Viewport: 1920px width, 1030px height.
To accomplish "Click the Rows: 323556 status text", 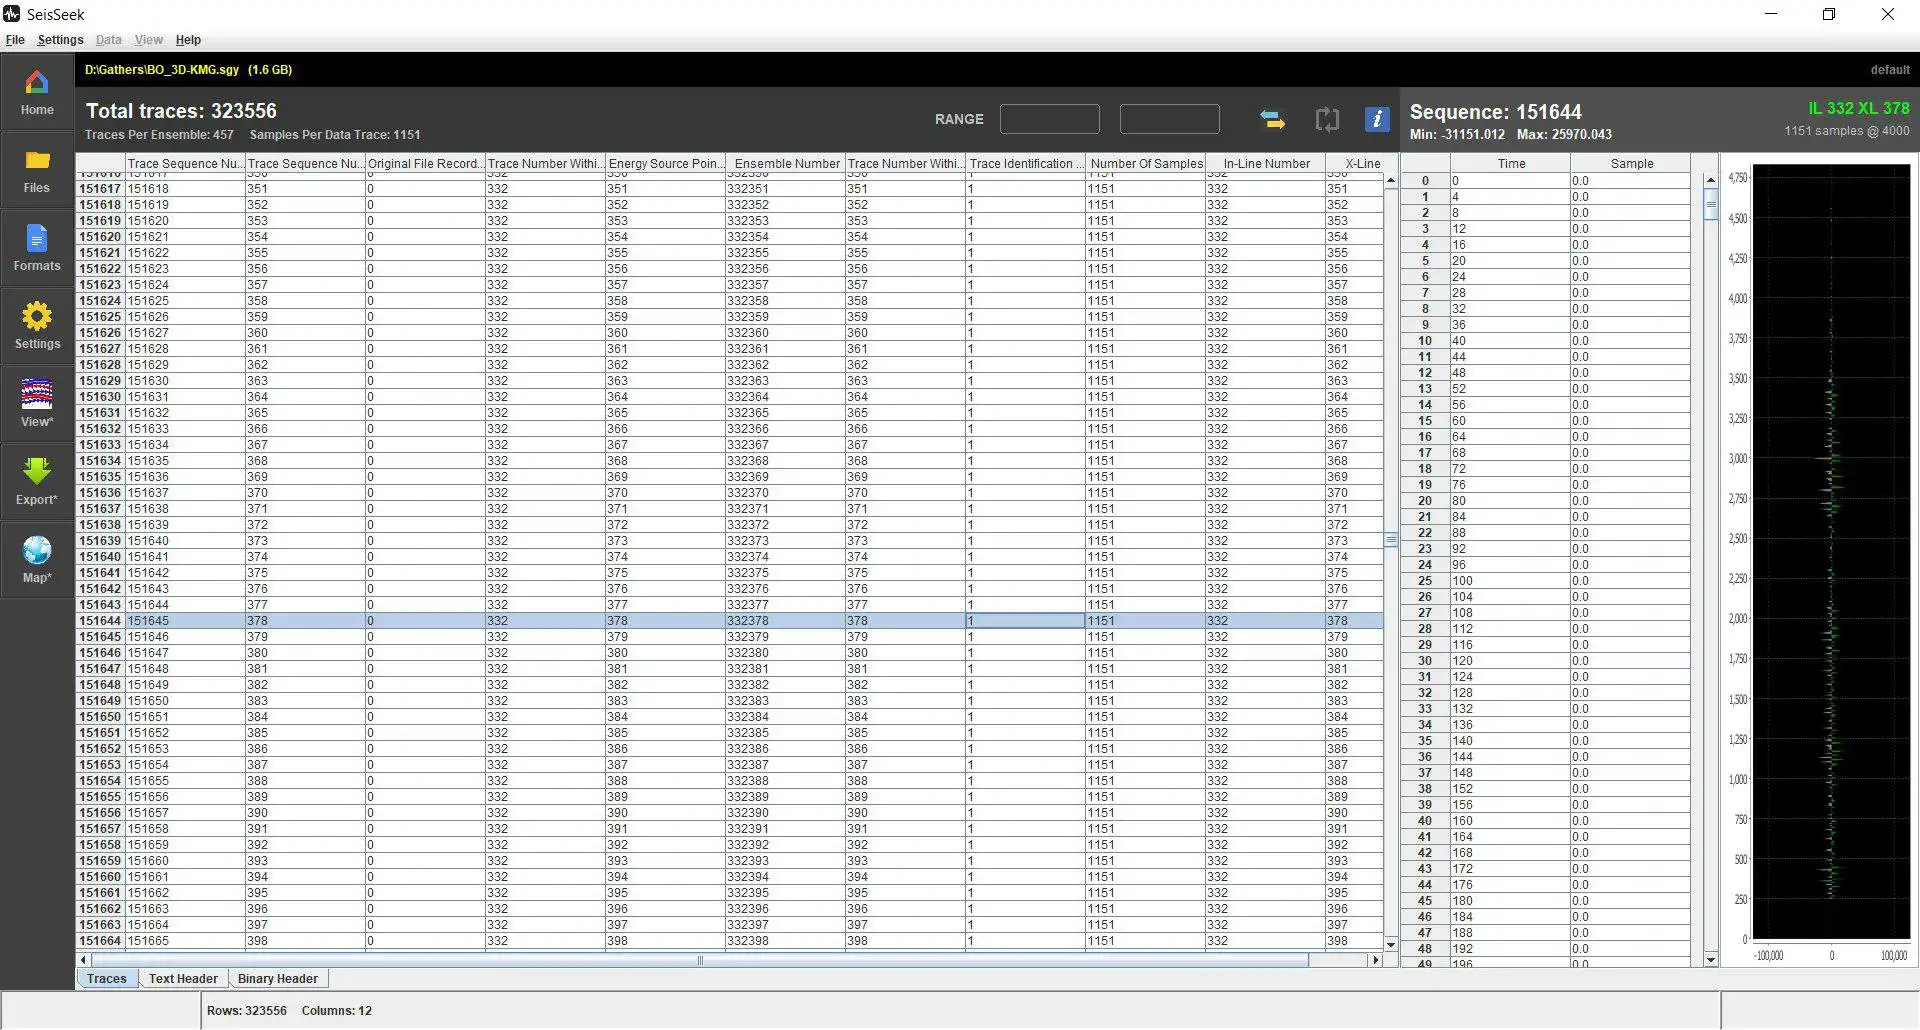I will click(247, 1011).
